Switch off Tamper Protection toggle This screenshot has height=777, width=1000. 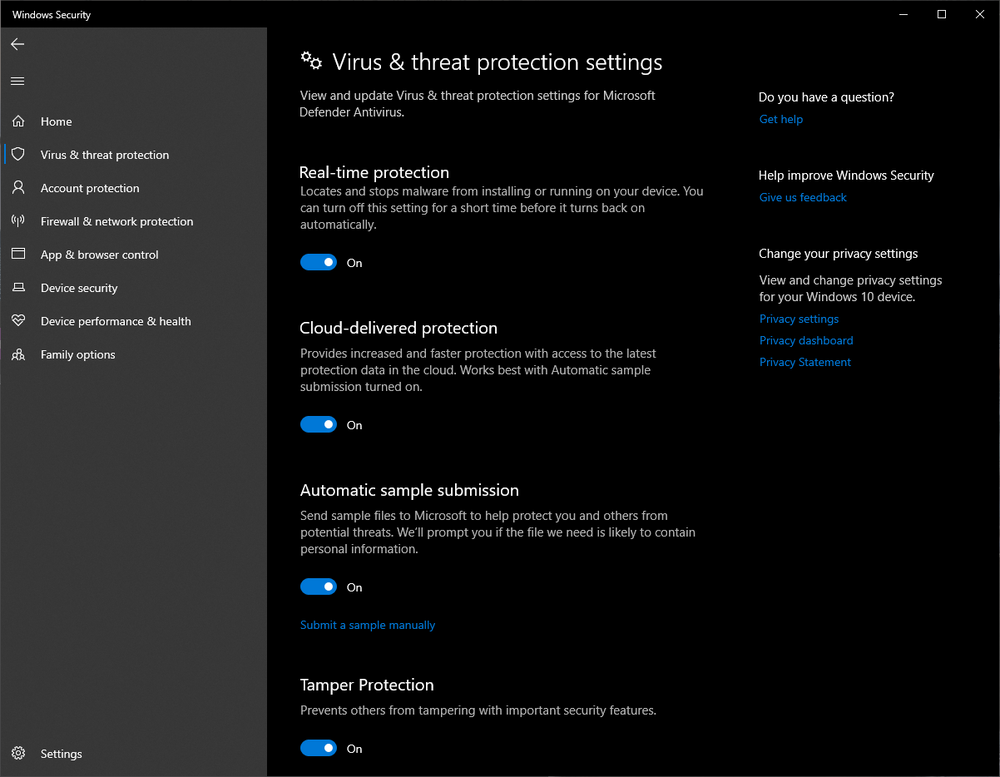319,748
